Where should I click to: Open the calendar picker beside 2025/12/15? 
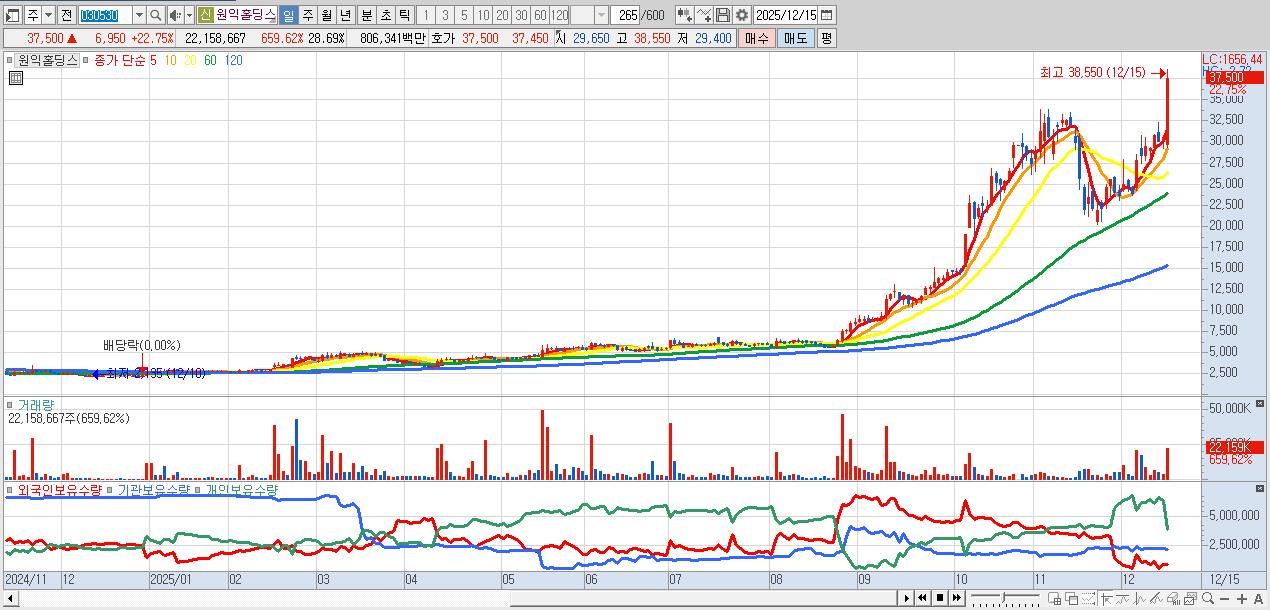click(827, 15)
